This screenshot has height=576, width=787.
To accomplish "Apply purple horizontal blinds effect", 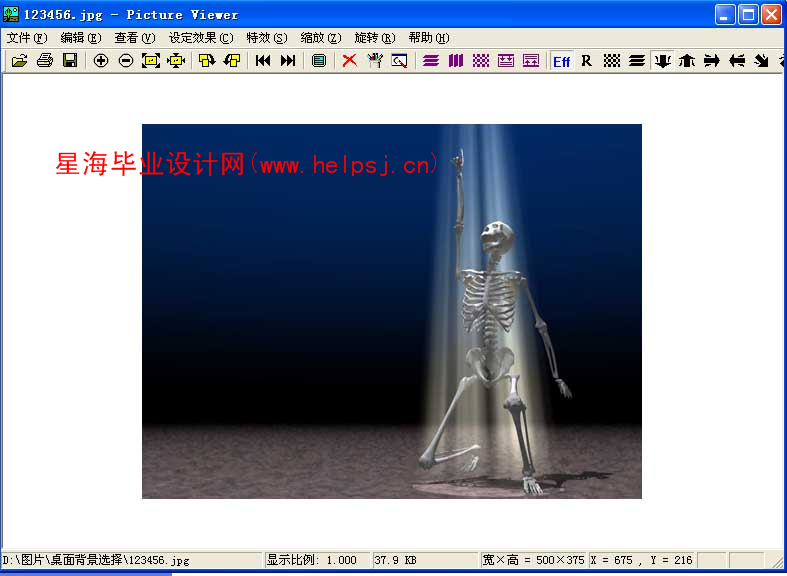I will pyautogui.click(x=431, y=61).
